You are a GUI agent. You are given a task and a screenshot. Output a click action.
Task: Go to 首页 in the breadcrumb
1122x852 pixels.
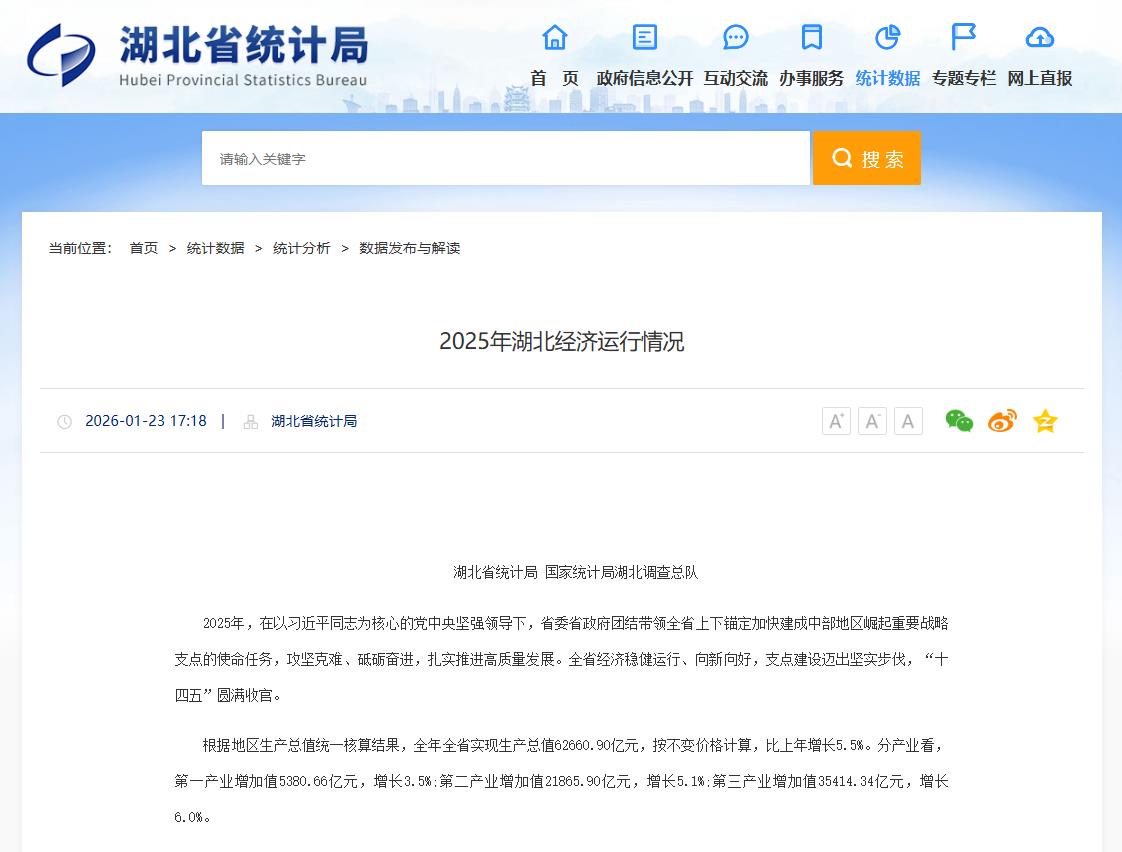(x=143, y=248)
